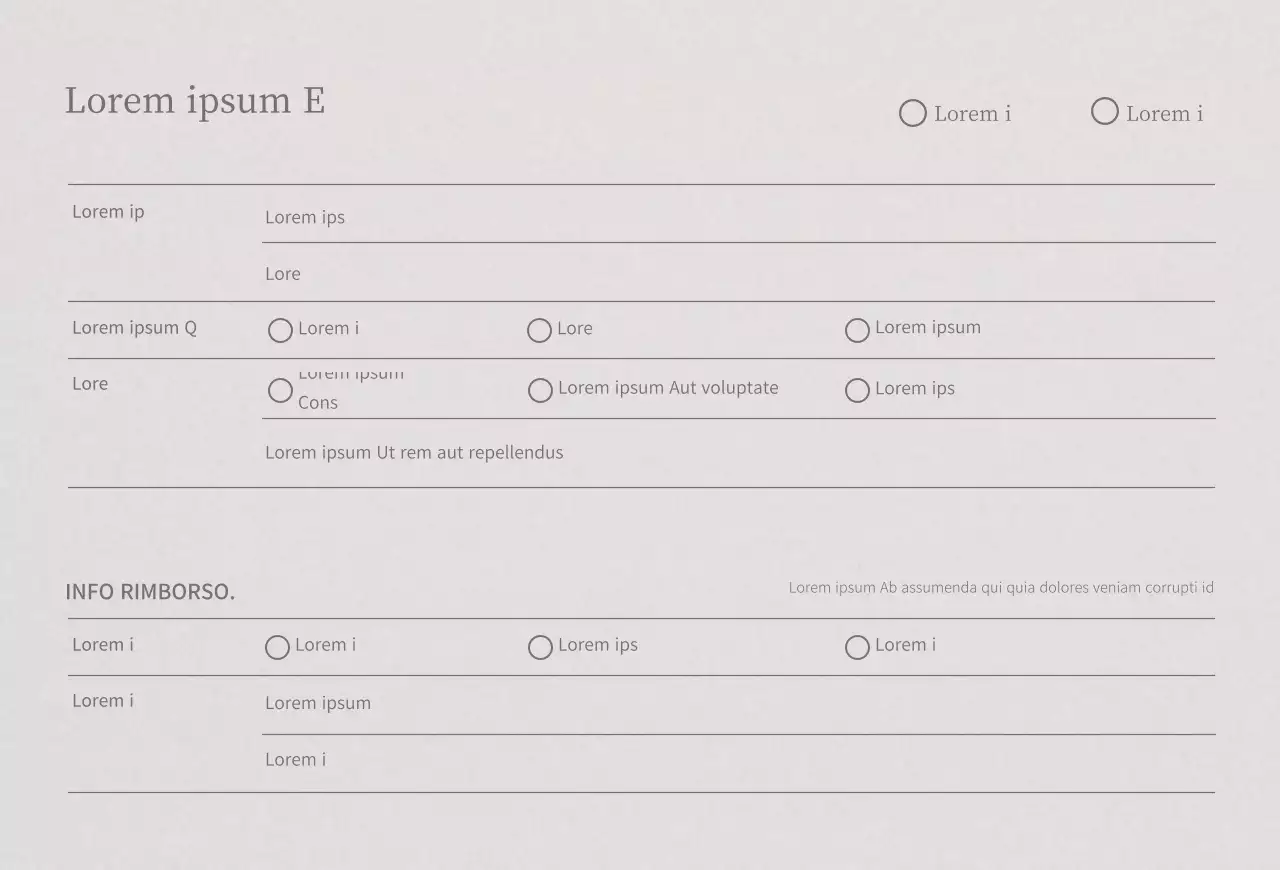Select first "Lorem i" radio under INFO RIMBORSO
Image resolution: width=1280 pixels, height=870 pixels.
(278, 648)
